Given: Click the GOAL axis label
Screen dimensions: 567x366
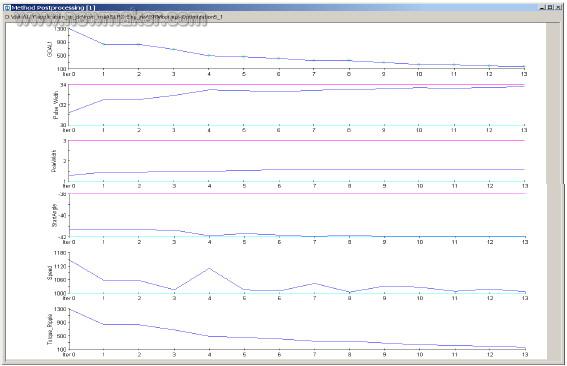Looking at the screenshot, I should click(x=50, y=49).
